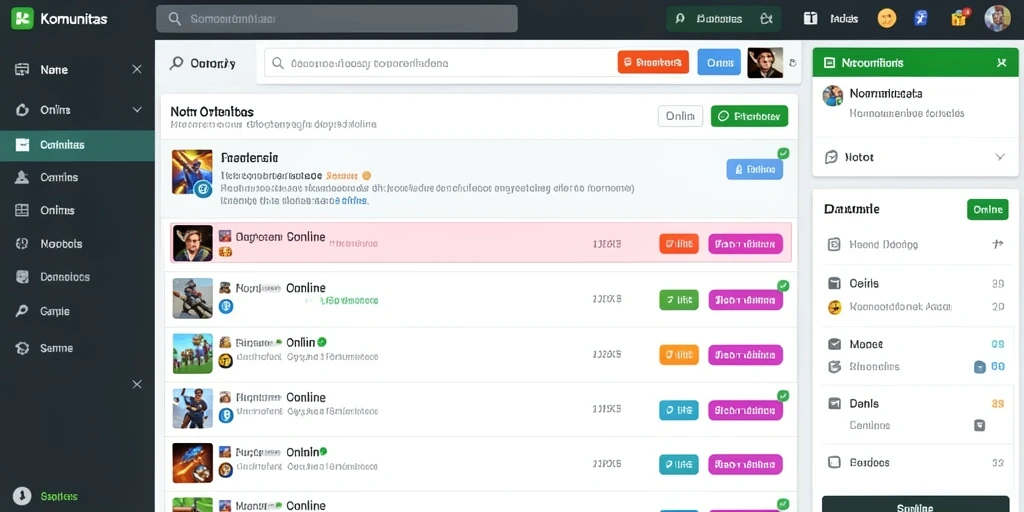The image size is (1024, 512).
Task: Click the yellow round badge under the orange-button row name
Action: tap(225, 360)
